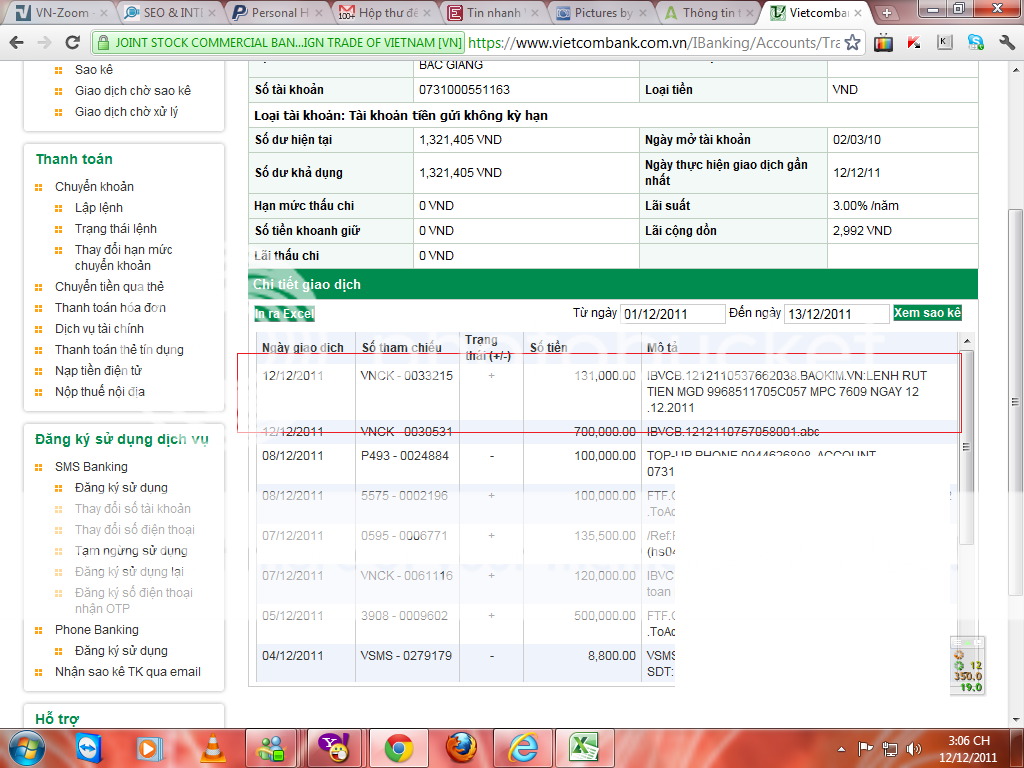1024x768 pixels.
Task: Click the Skype extension icon in toolbar
Action: coord(976,43)
